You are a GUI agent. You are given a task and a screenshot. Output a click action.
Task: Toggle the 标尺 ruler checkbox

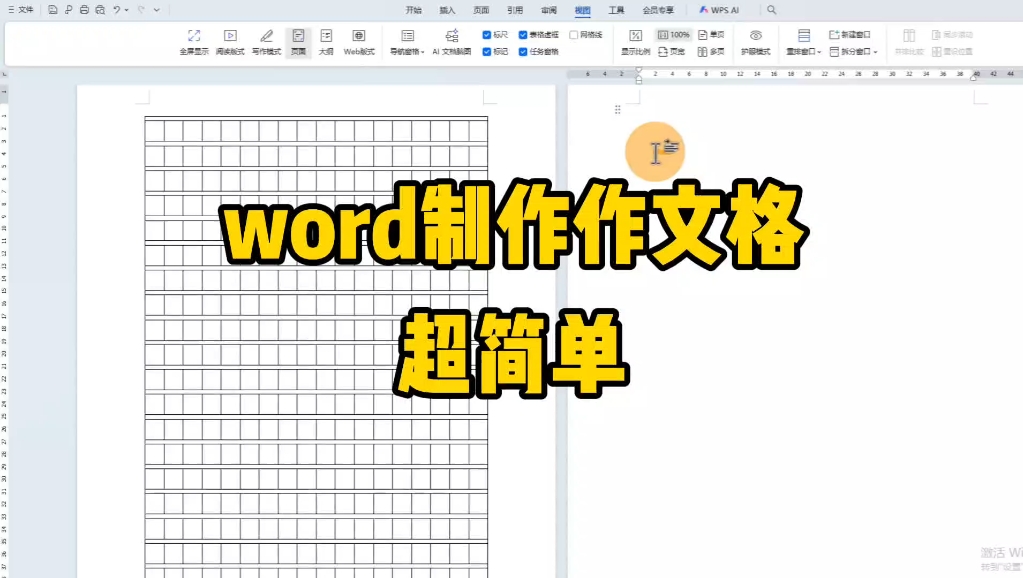click(487, 34)
